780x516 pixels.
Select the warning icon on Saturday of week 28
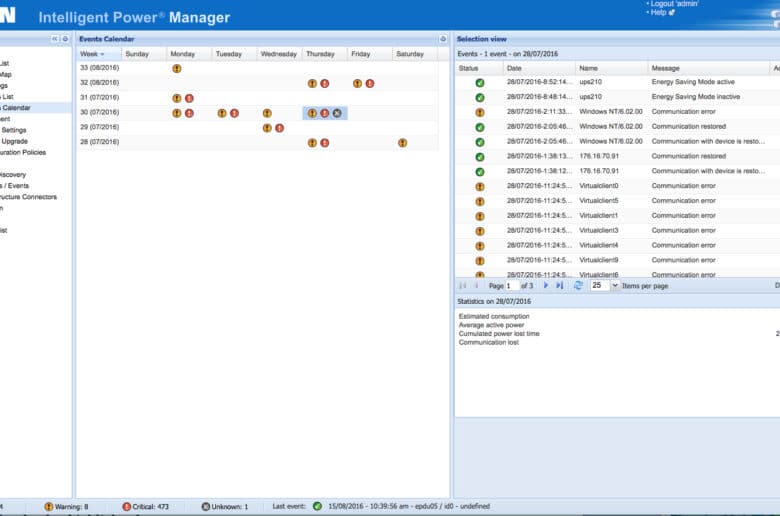tap(402, 143)
